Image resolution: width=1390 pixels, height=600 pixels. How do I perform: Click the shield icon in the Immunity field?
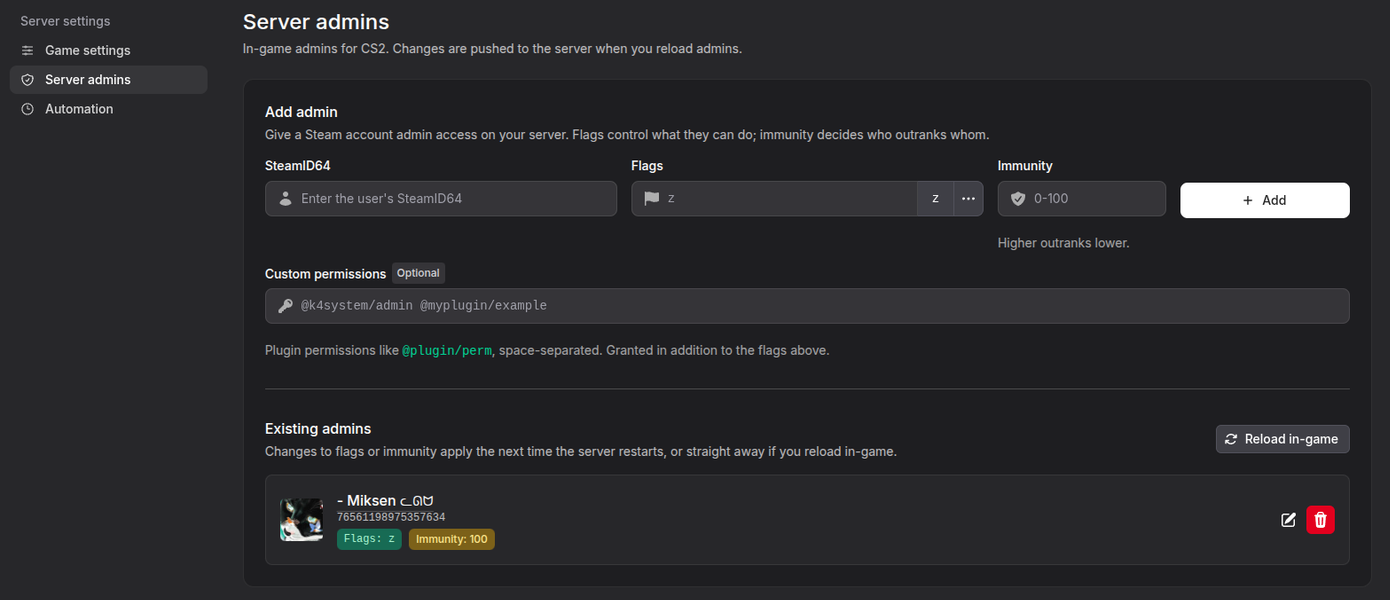[1018, 198]
